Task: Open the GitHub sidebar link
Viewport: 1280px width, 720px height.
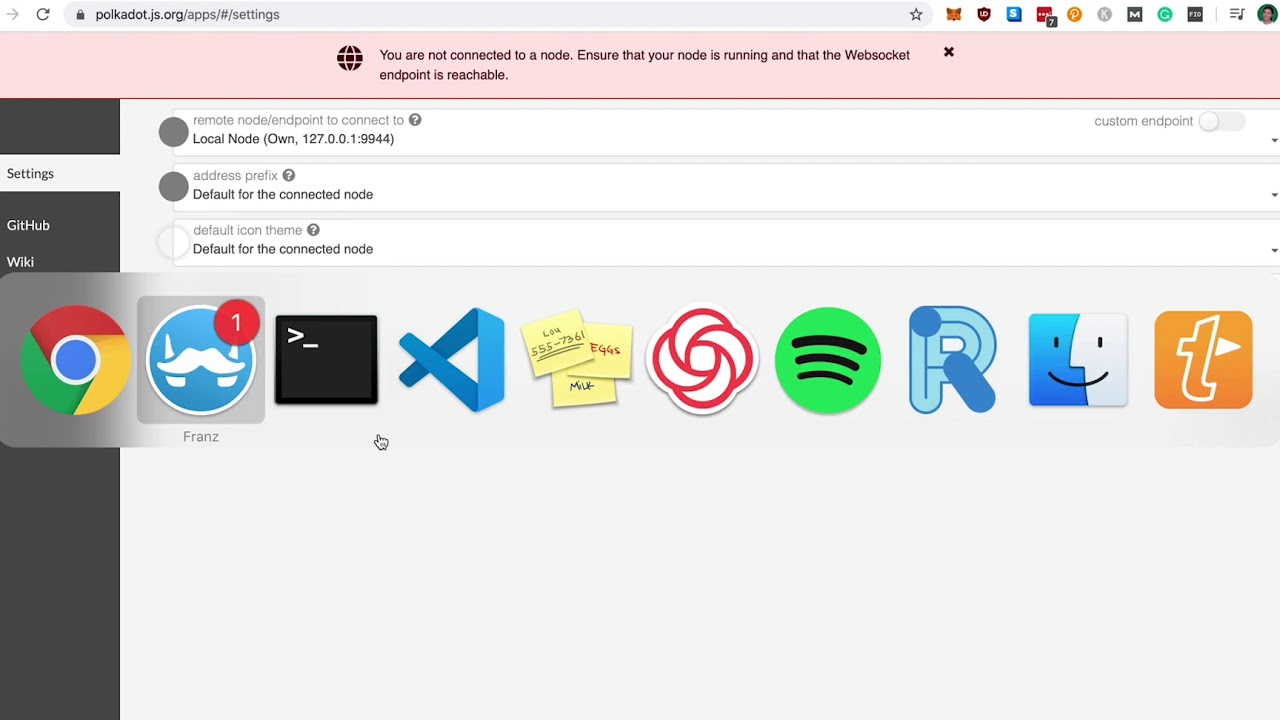Action: pos(28,225)
